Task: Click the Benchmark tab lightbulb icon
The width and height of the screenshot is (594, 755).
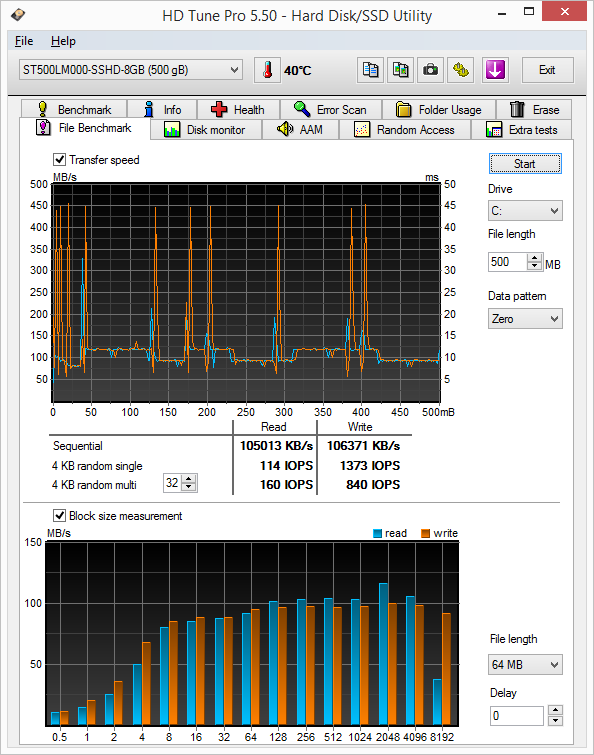Action: pyautogui.click(x=42, y=109)
